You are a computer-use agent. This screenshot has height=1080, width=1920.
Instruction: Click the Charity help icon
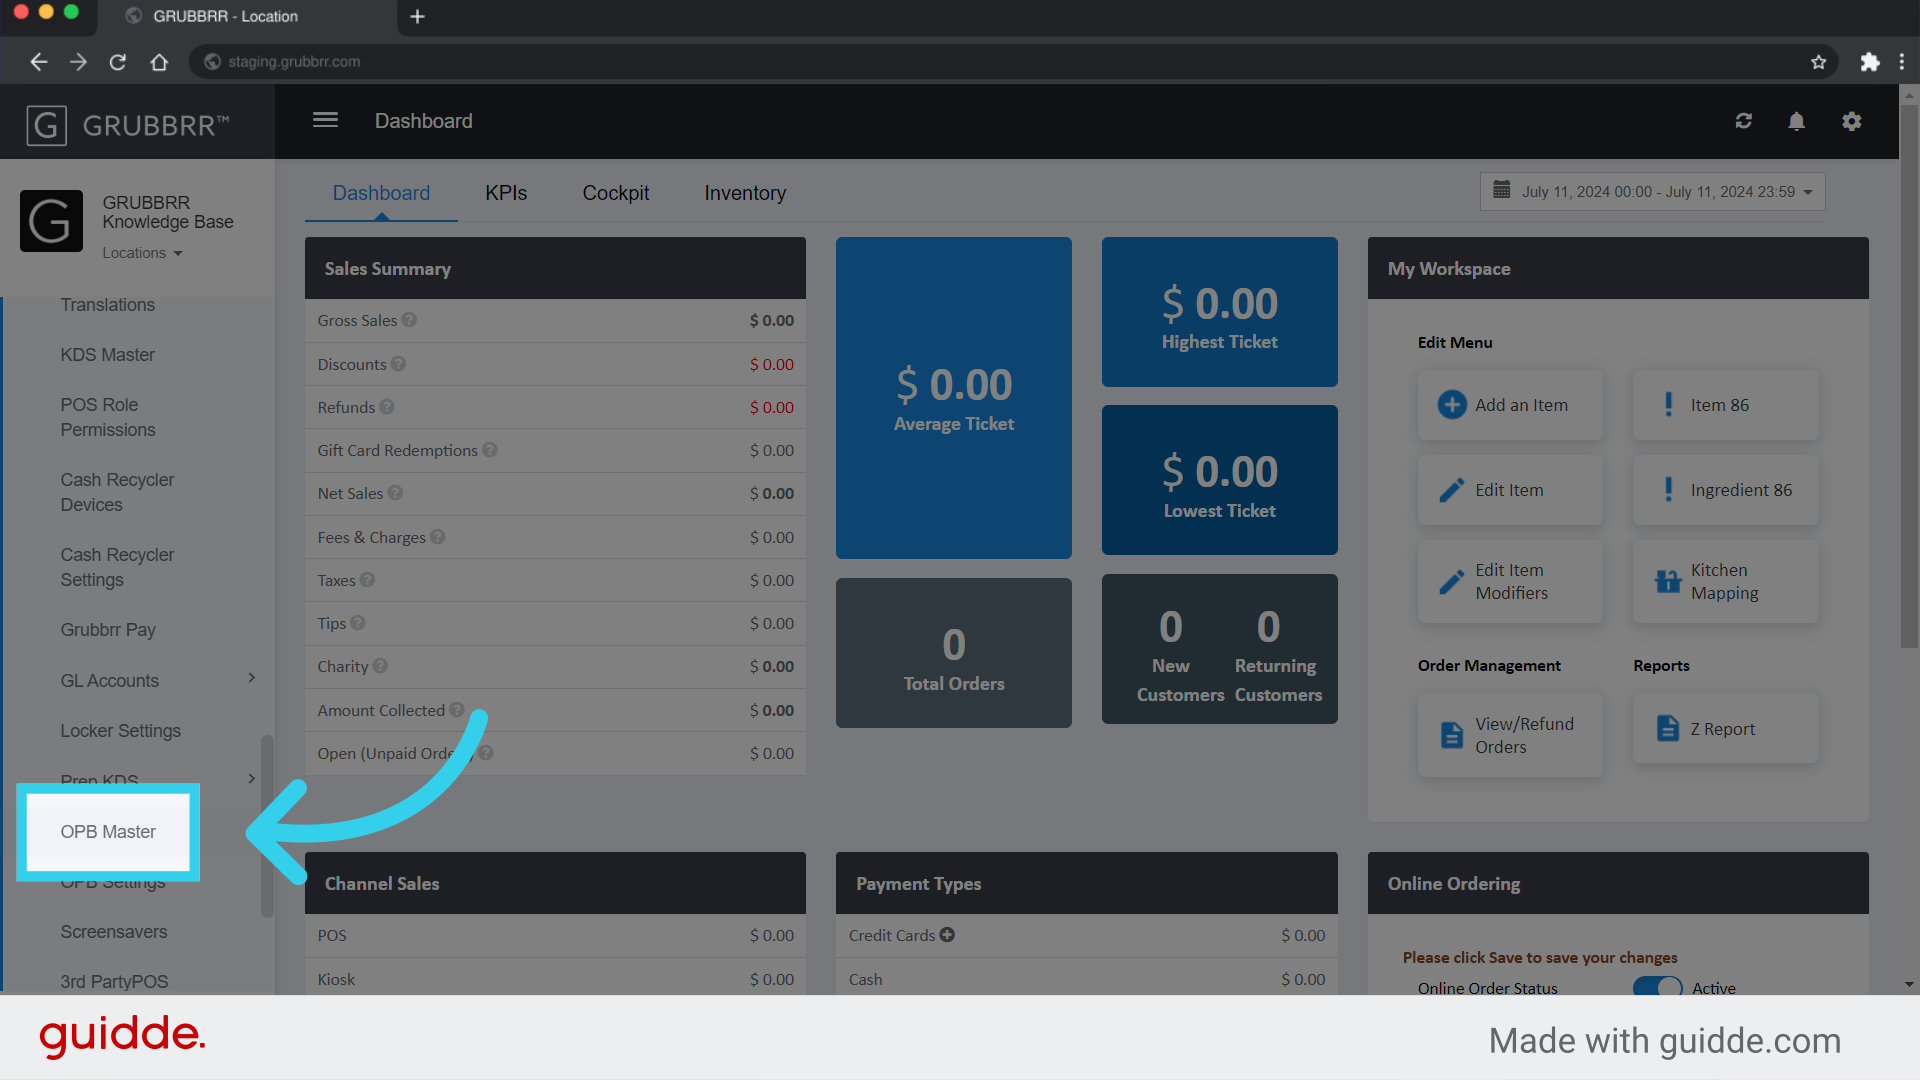pyautogui.click(x=380, y=666)
